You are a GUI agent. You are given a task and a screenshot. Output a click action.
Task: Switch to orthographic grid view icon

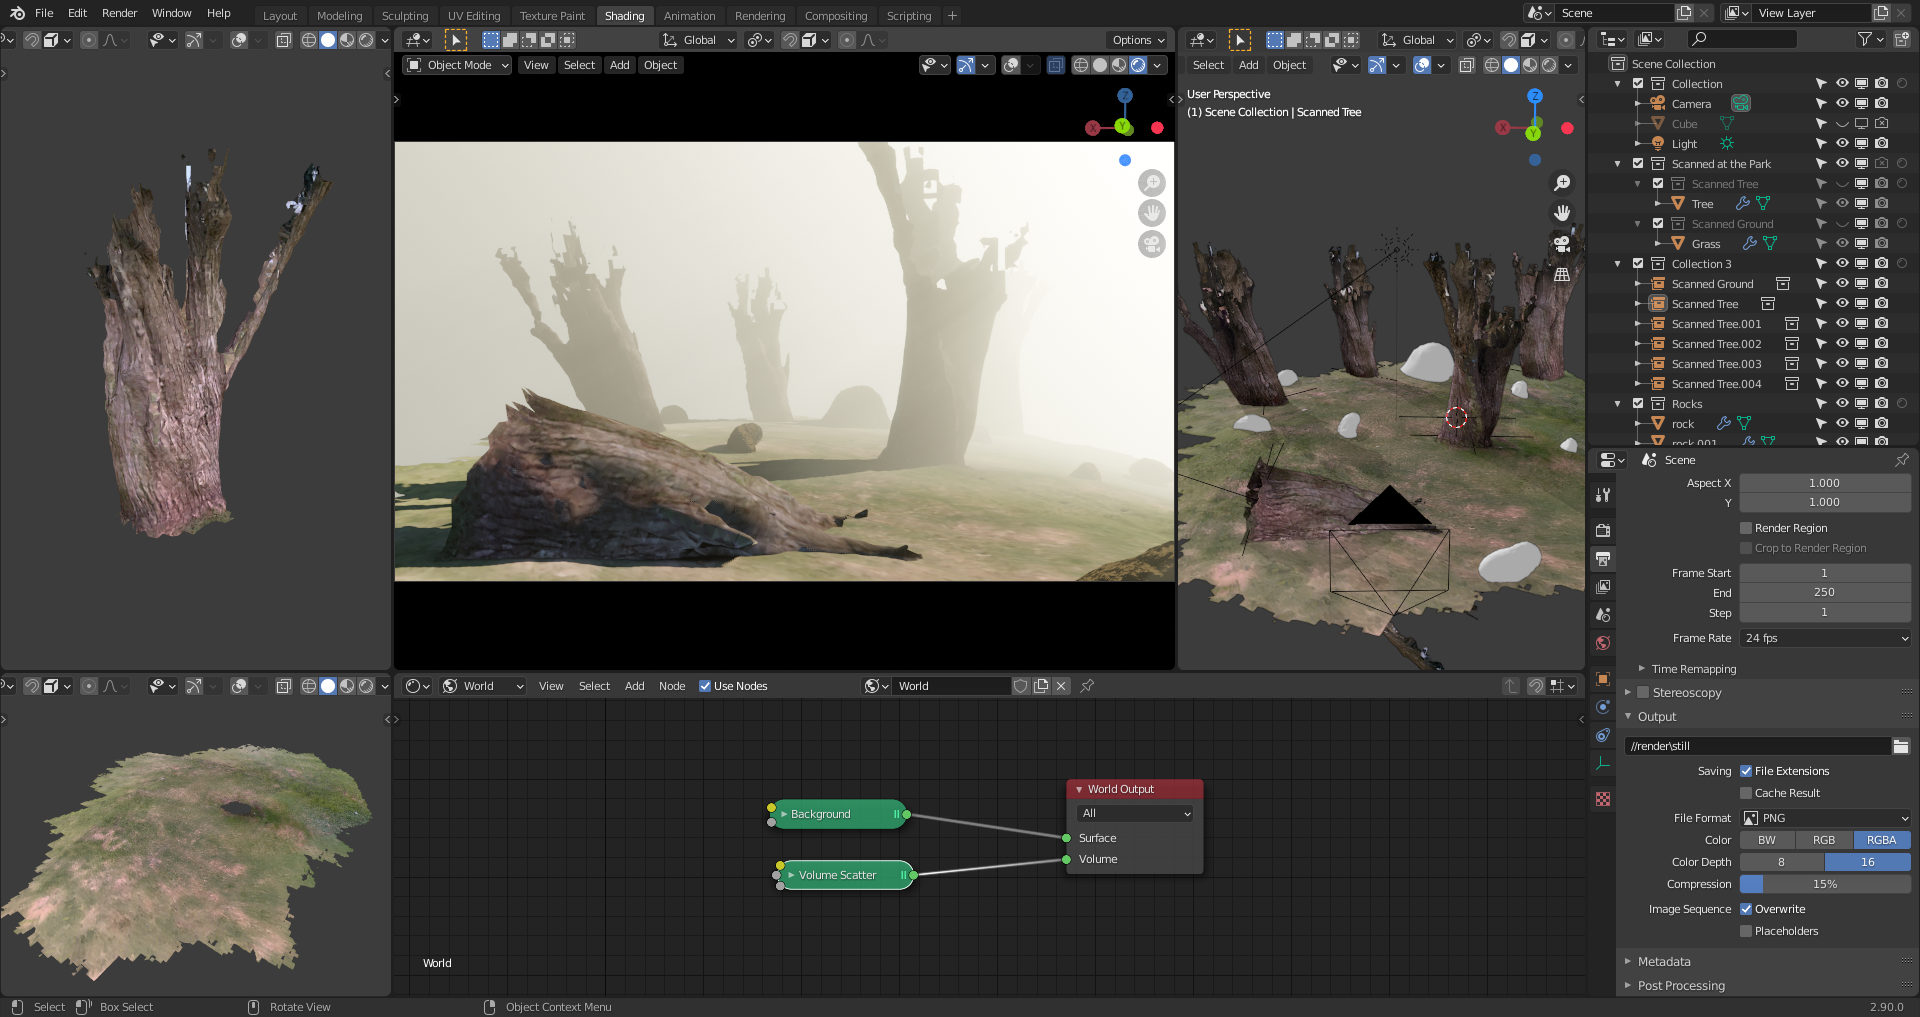coord(1561,274)
